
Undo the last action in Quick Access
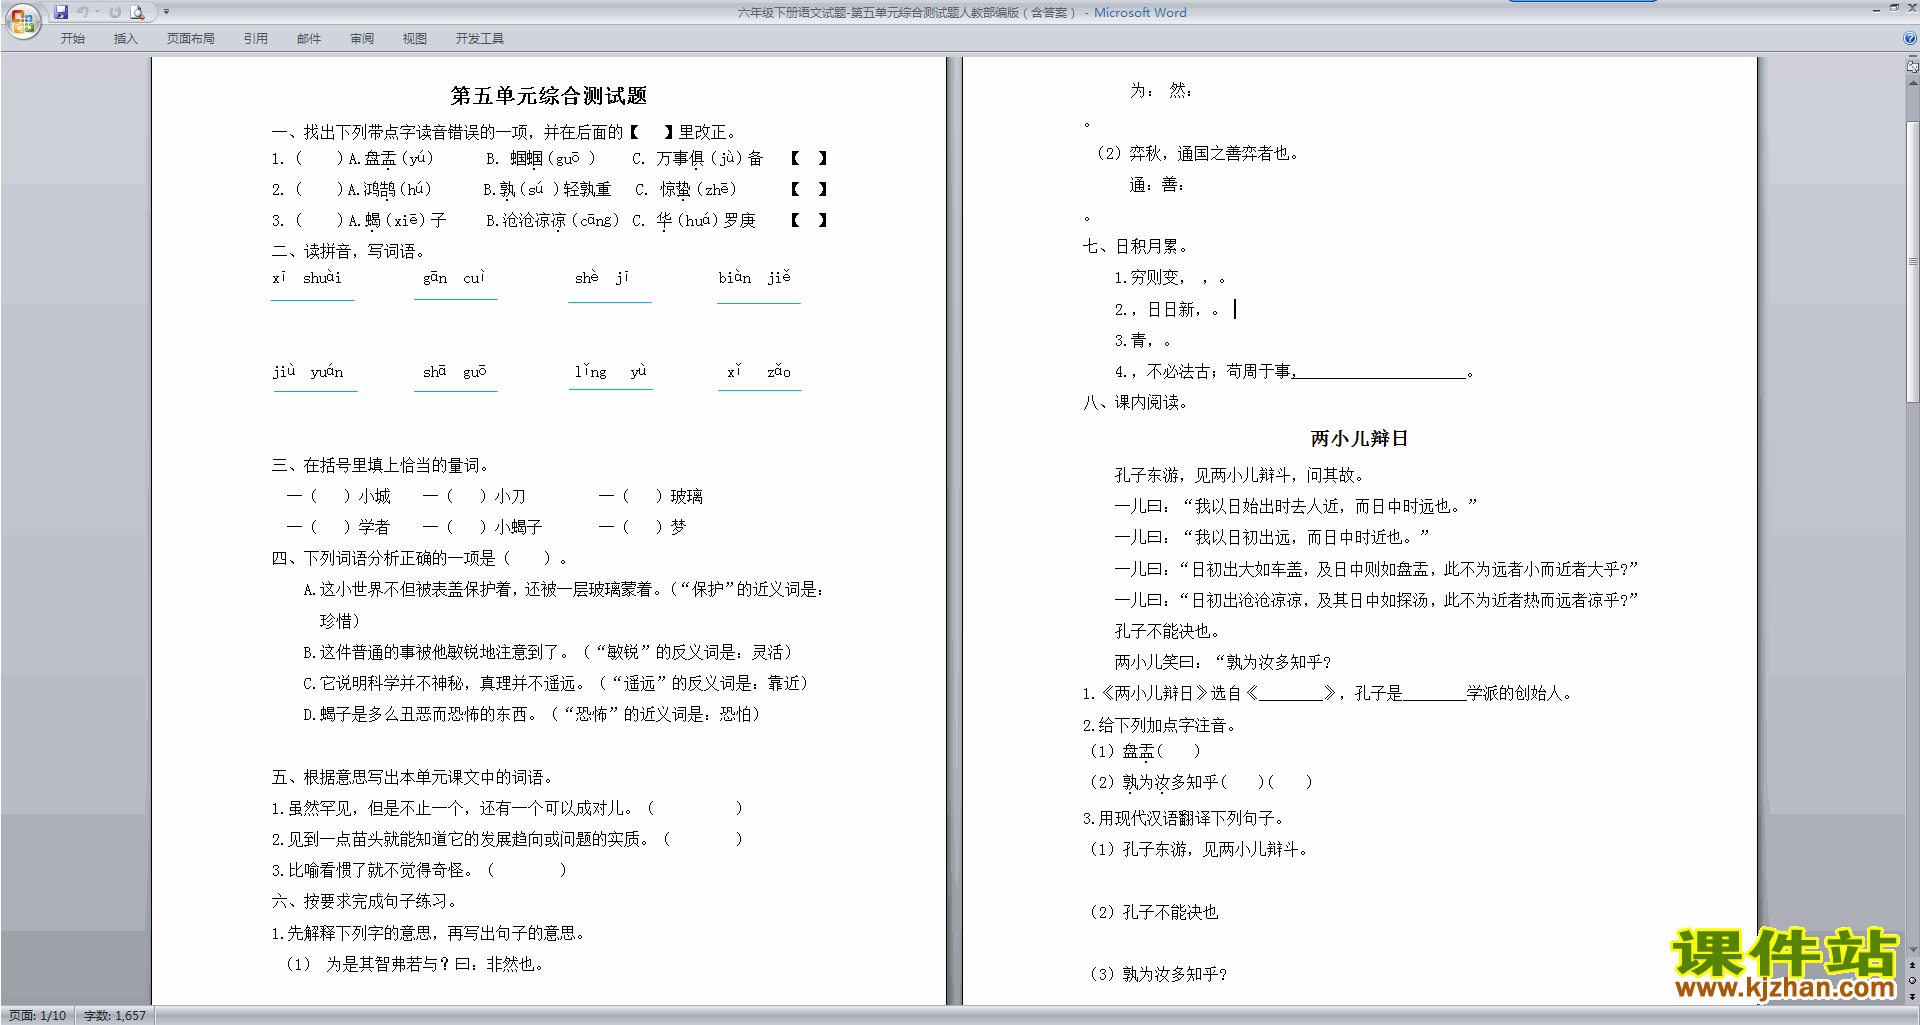coord(83,12)
